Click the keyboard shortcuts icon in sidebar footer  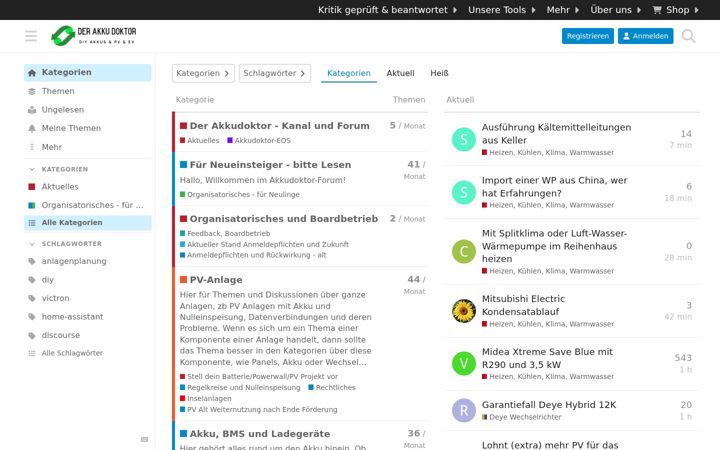click(x=144, y=439)
